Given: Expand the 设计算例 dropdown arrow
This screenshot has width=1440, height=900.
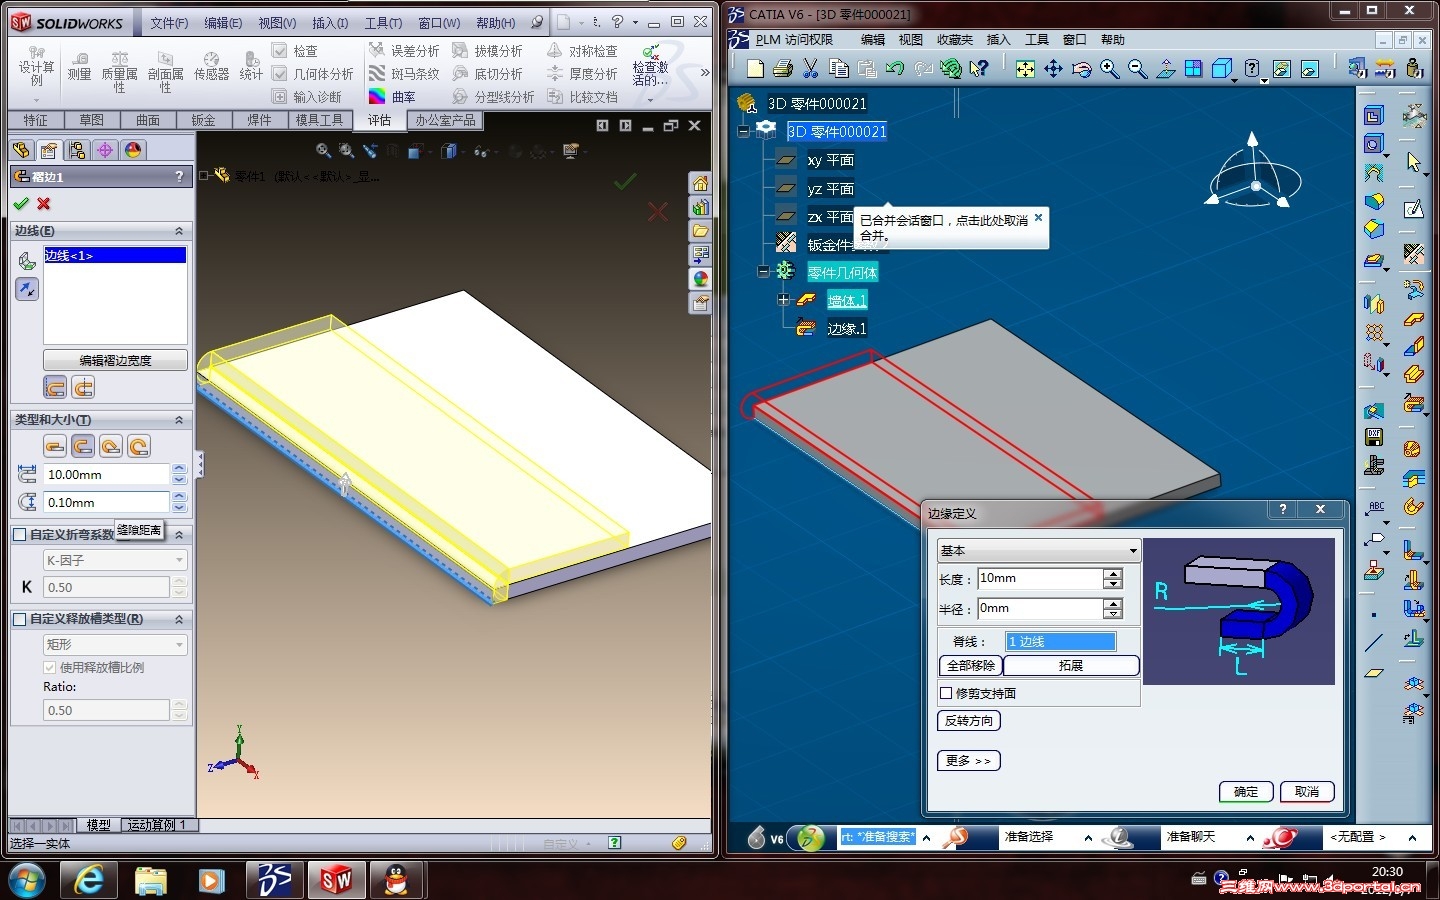Looking at the screenshot, I should (x=36, y=99).
